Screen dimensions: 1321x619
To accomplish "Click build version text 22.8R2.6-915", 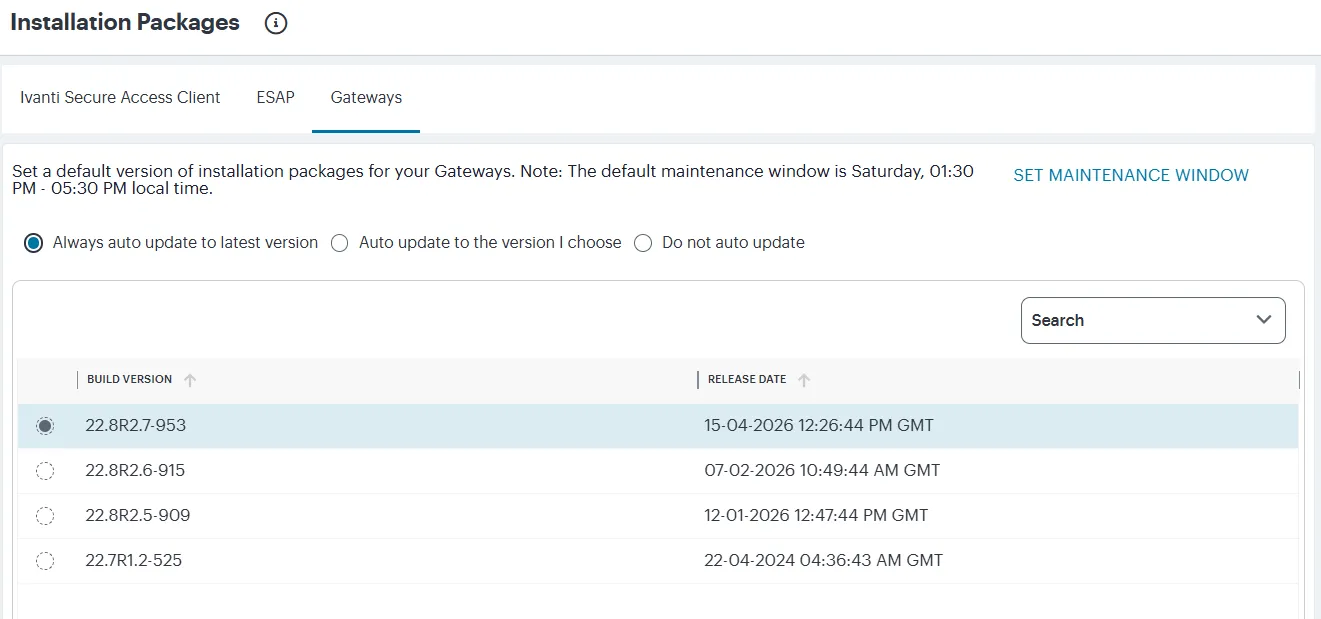I will (135, 471).
